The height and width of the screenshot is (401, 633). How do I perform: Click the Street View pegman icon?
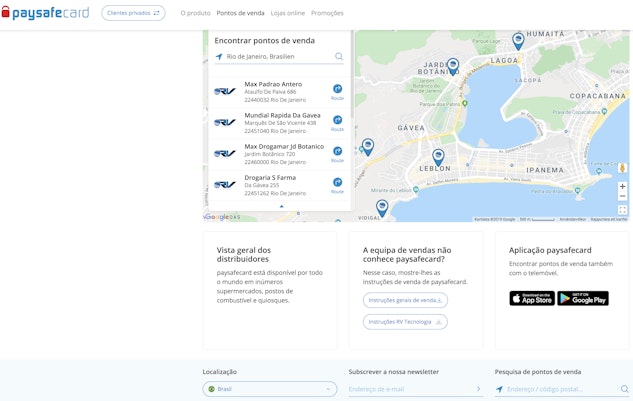click(622, 168)
